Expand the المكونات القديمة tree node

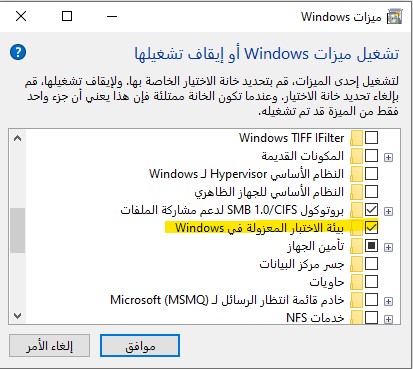coord(388,157)
